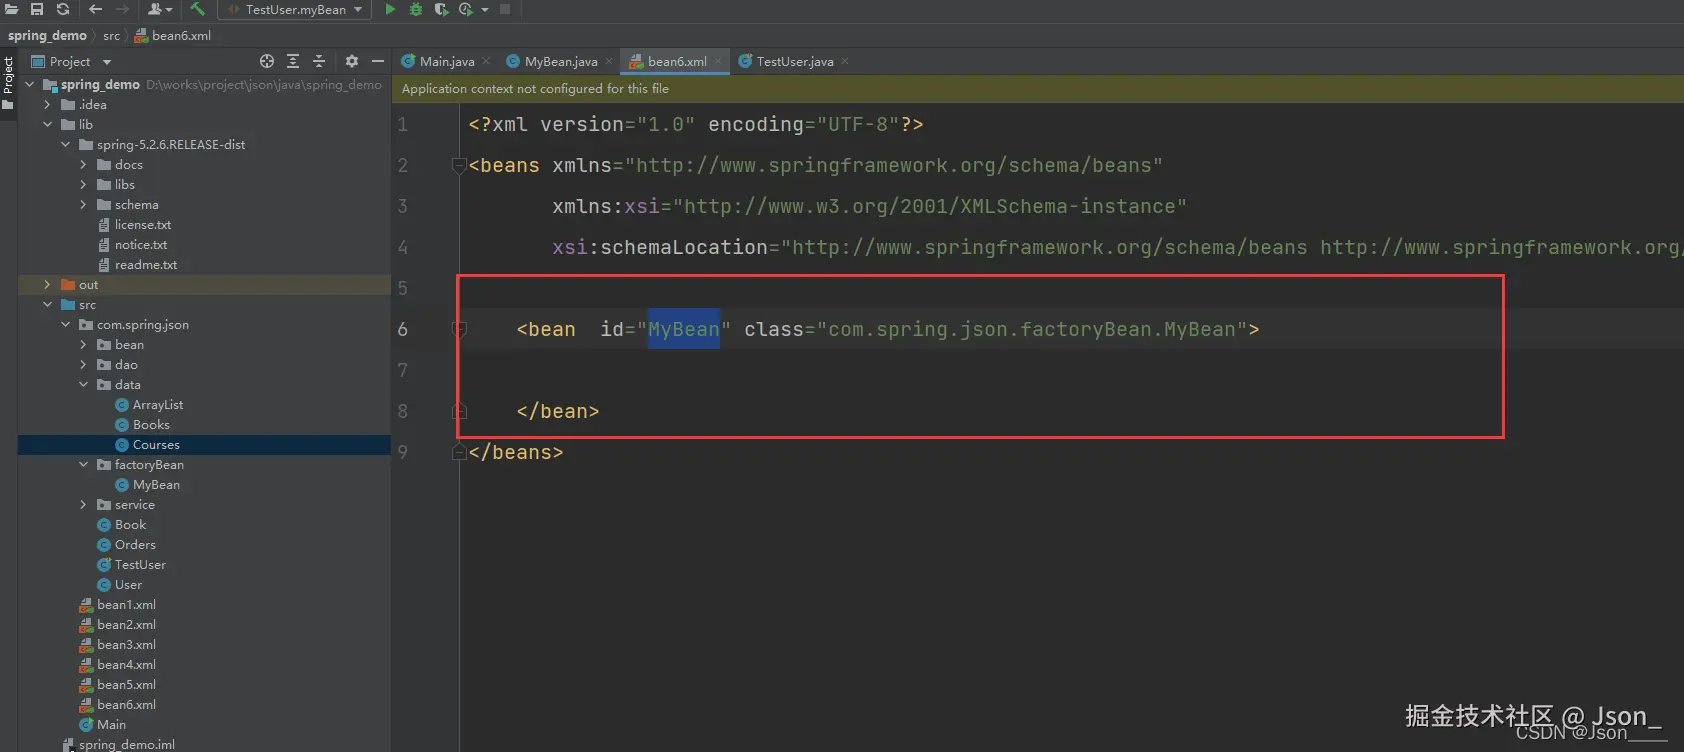1684x752 pixels.
Task: Run with the green play icon
Action: click(x=390, y=9)
